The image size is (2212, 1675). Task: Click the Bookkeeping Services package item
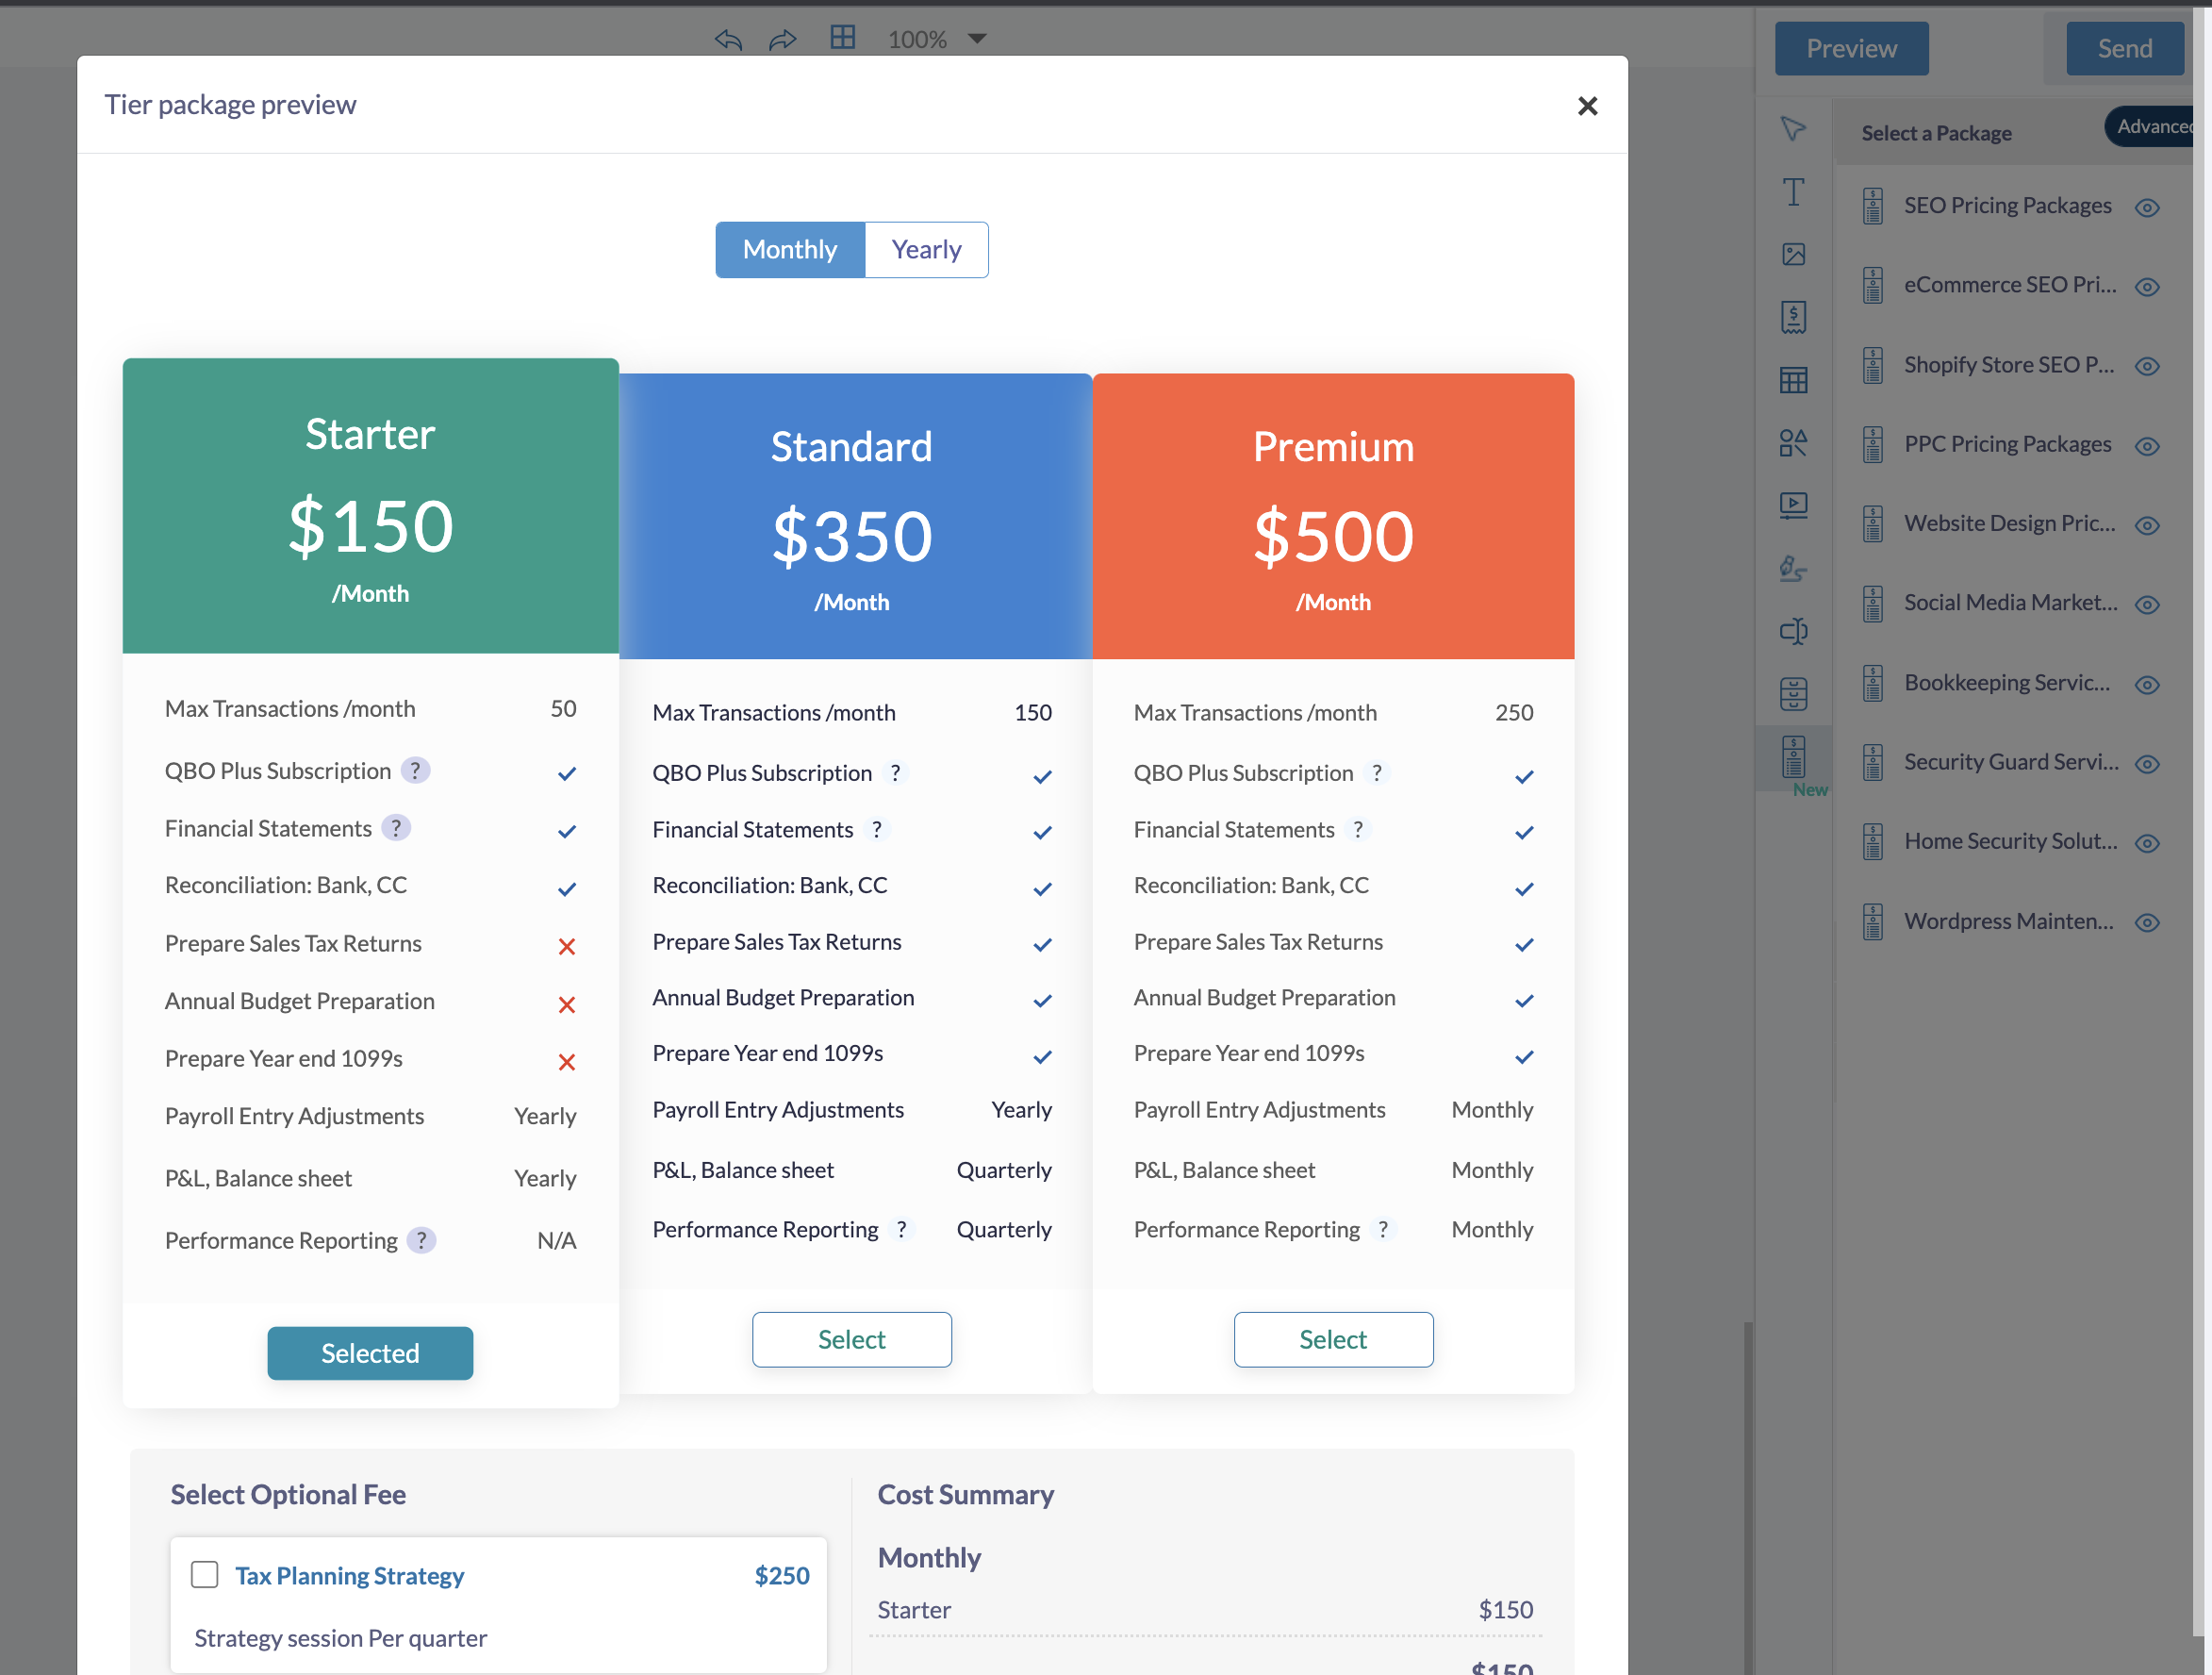[2006, 683]
